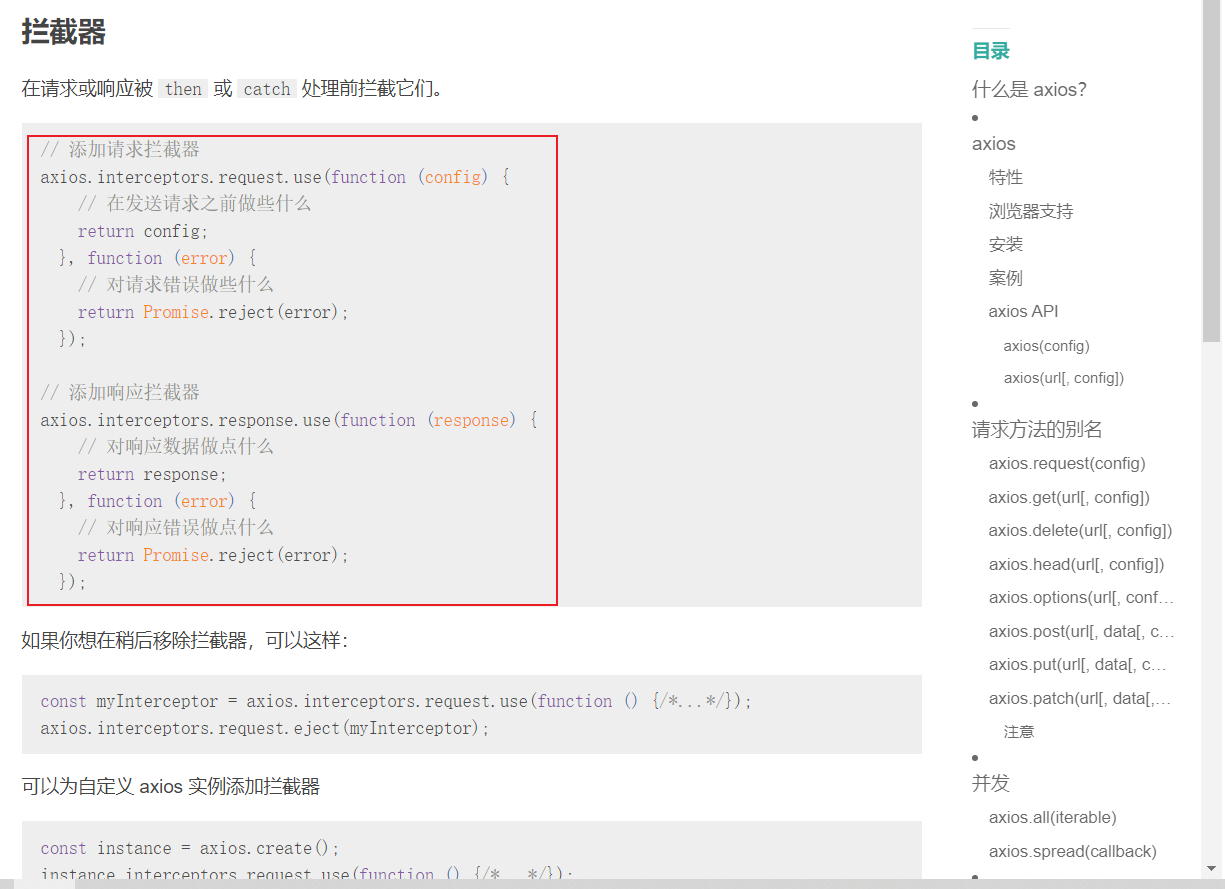This screenshot has width=1225, height=889.
Task: Open axios.delete(url[, config]) link
Action: click(1080, 530)
